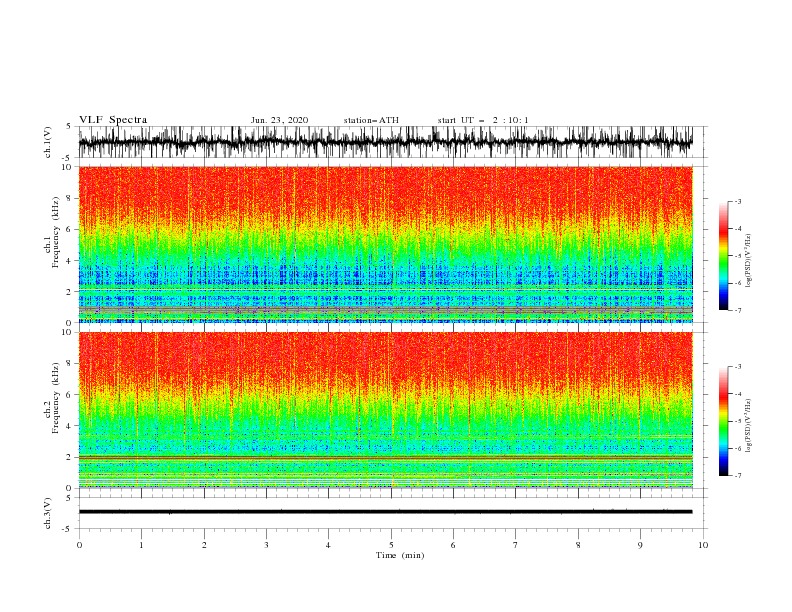Click inside the ch.2 spectrogram panel
Image resolution: width=792 pixels, height=612 pixels.
pyautogui.click(x=385, y=410)
